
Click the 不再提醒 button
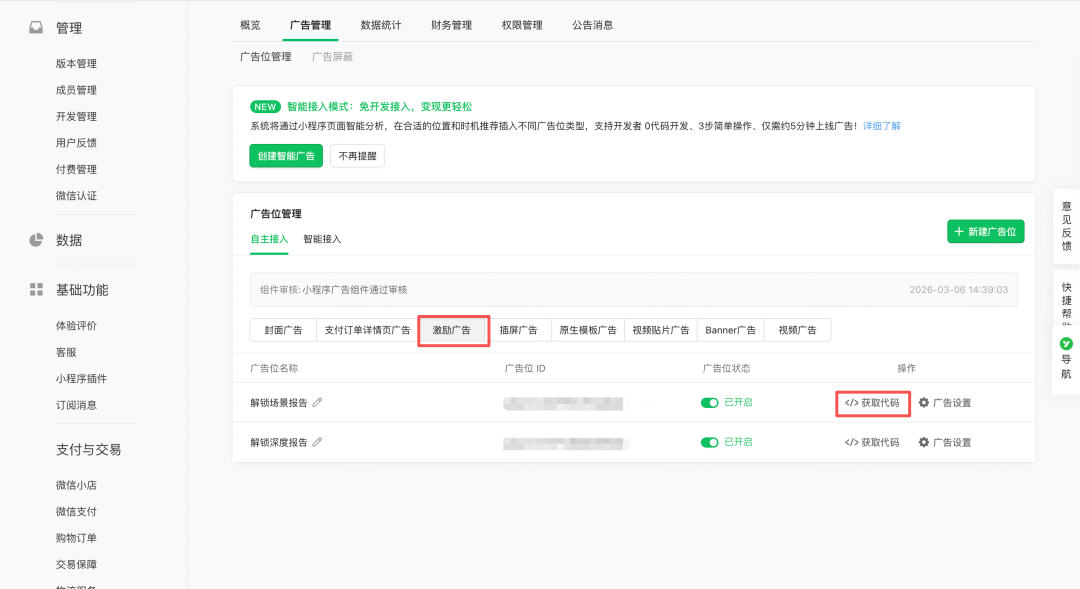(357, 156)
